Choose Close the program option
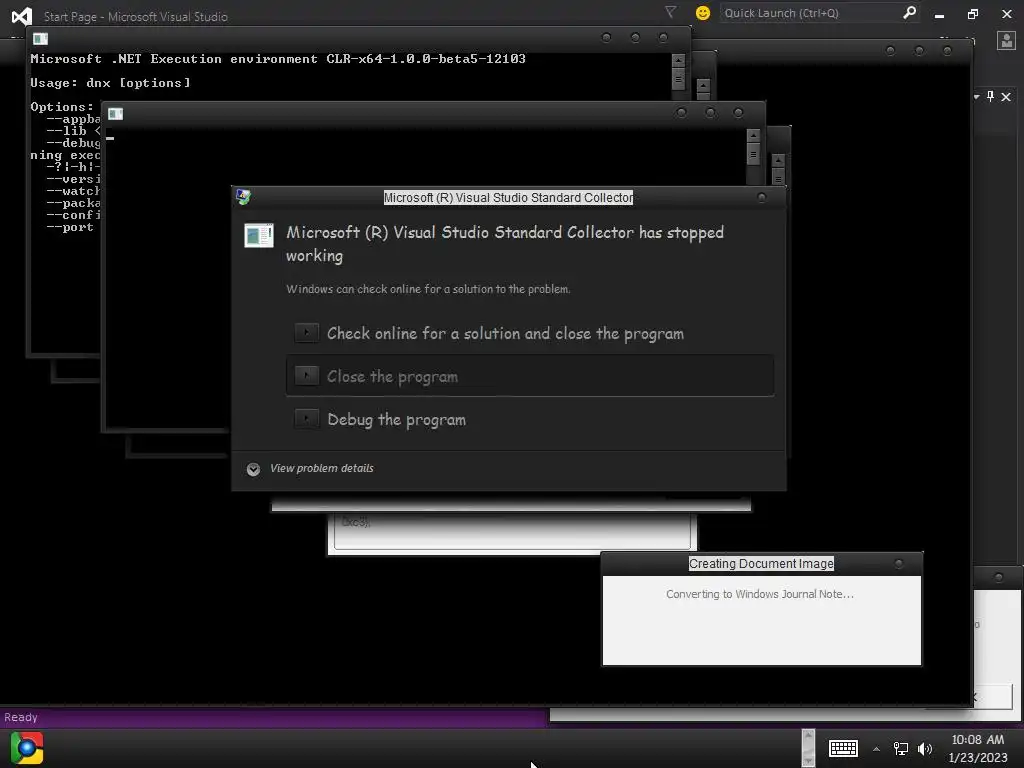Viewport: 1024px width, 768px height. pos(530,376)
